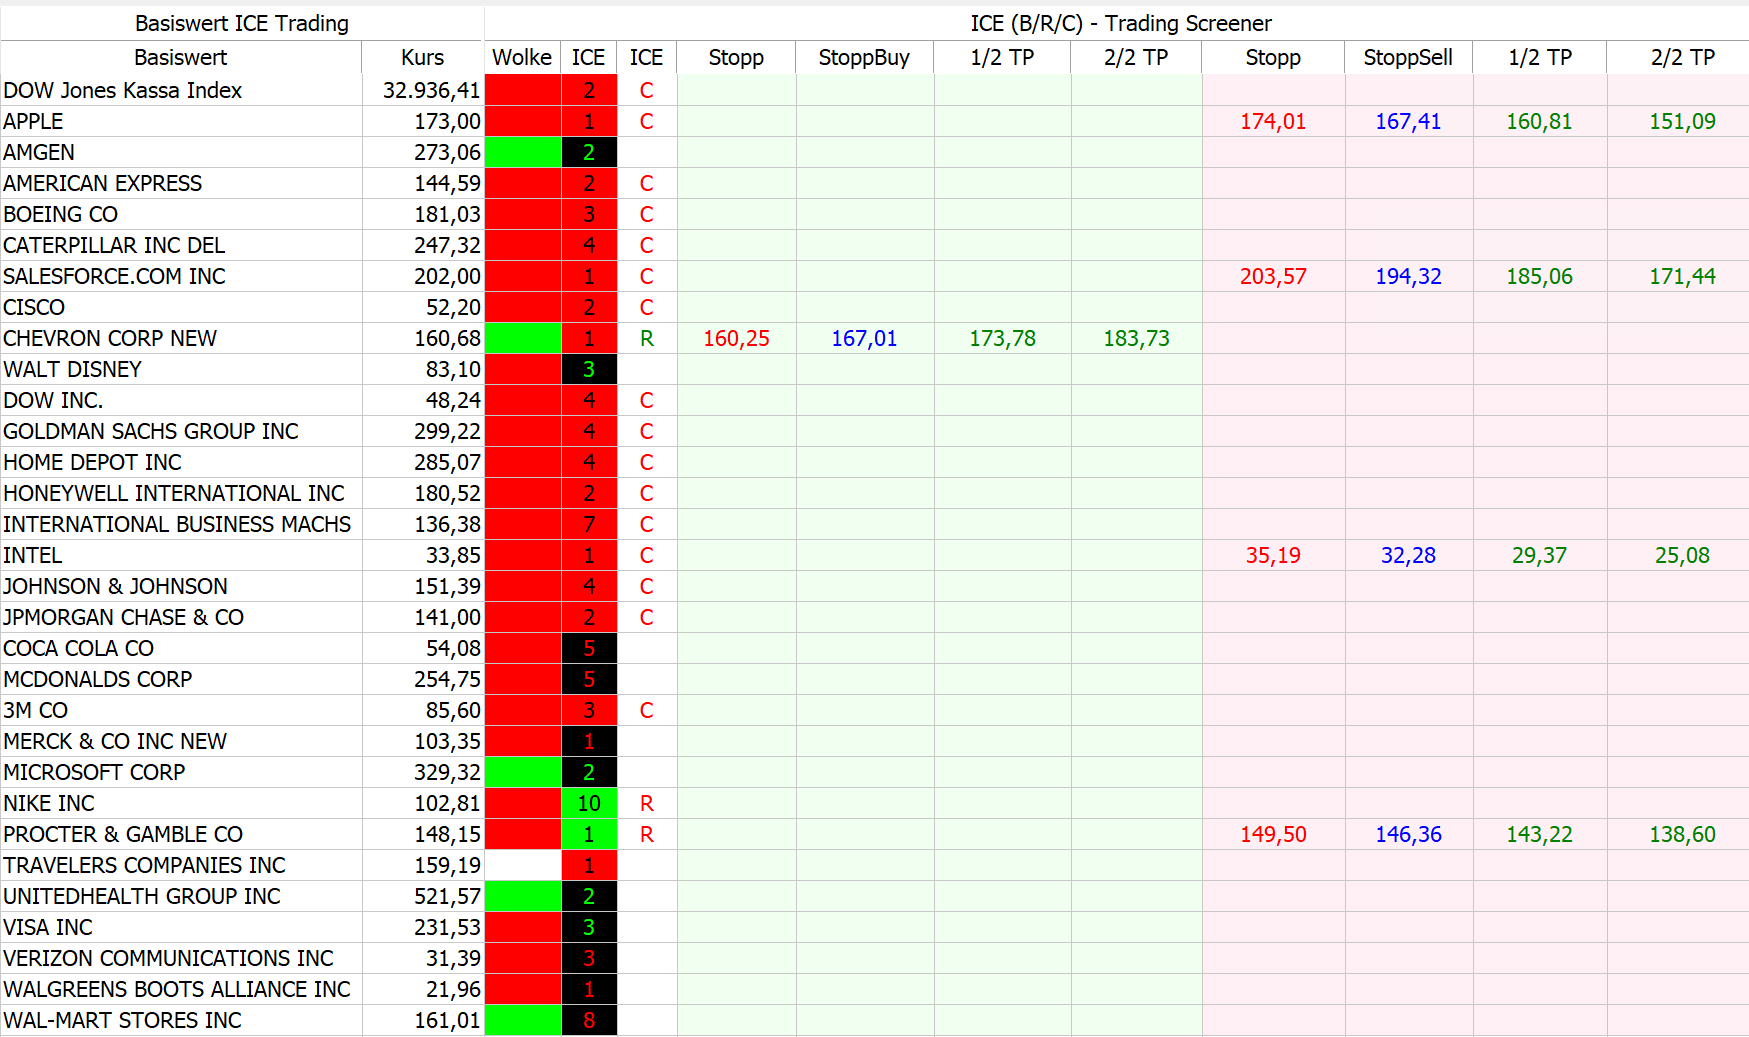The width and height of the screenshot is (1749, 1037).
Task: Click AMERICAN EXPRESS in the Basiswert column
Action: [x=102, y=183]
